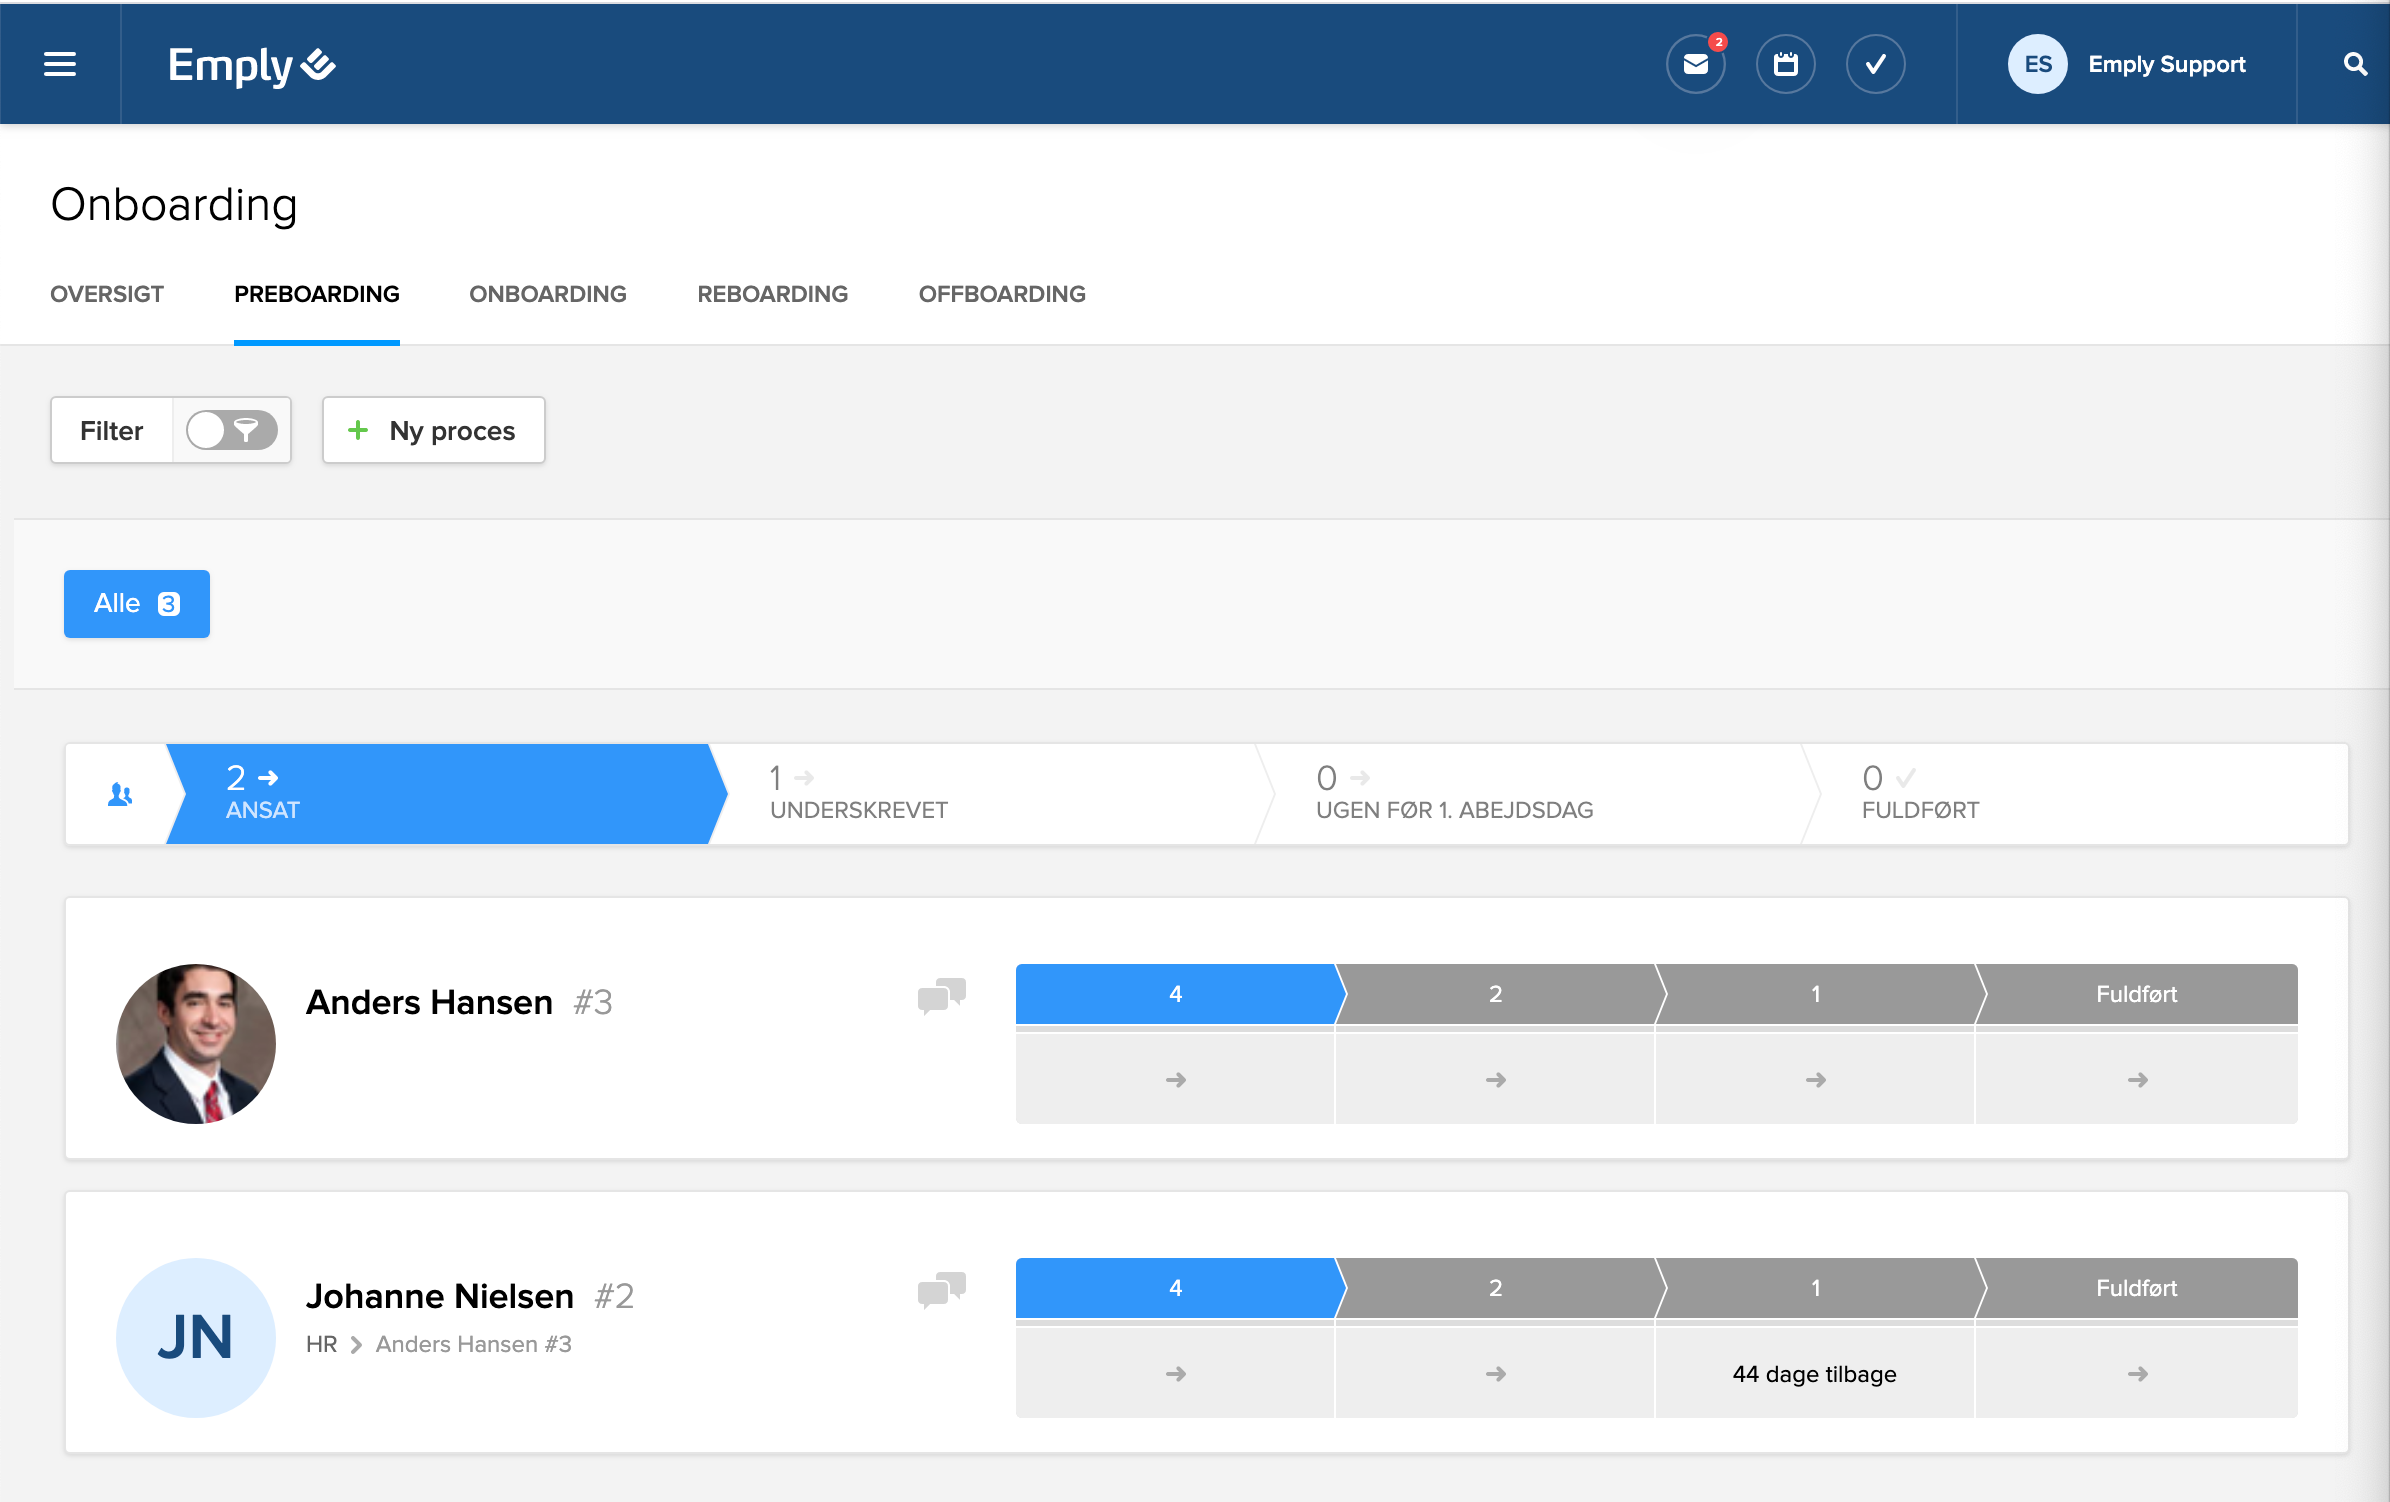Open comments for Anders Hansen

[x=941, y=995]
